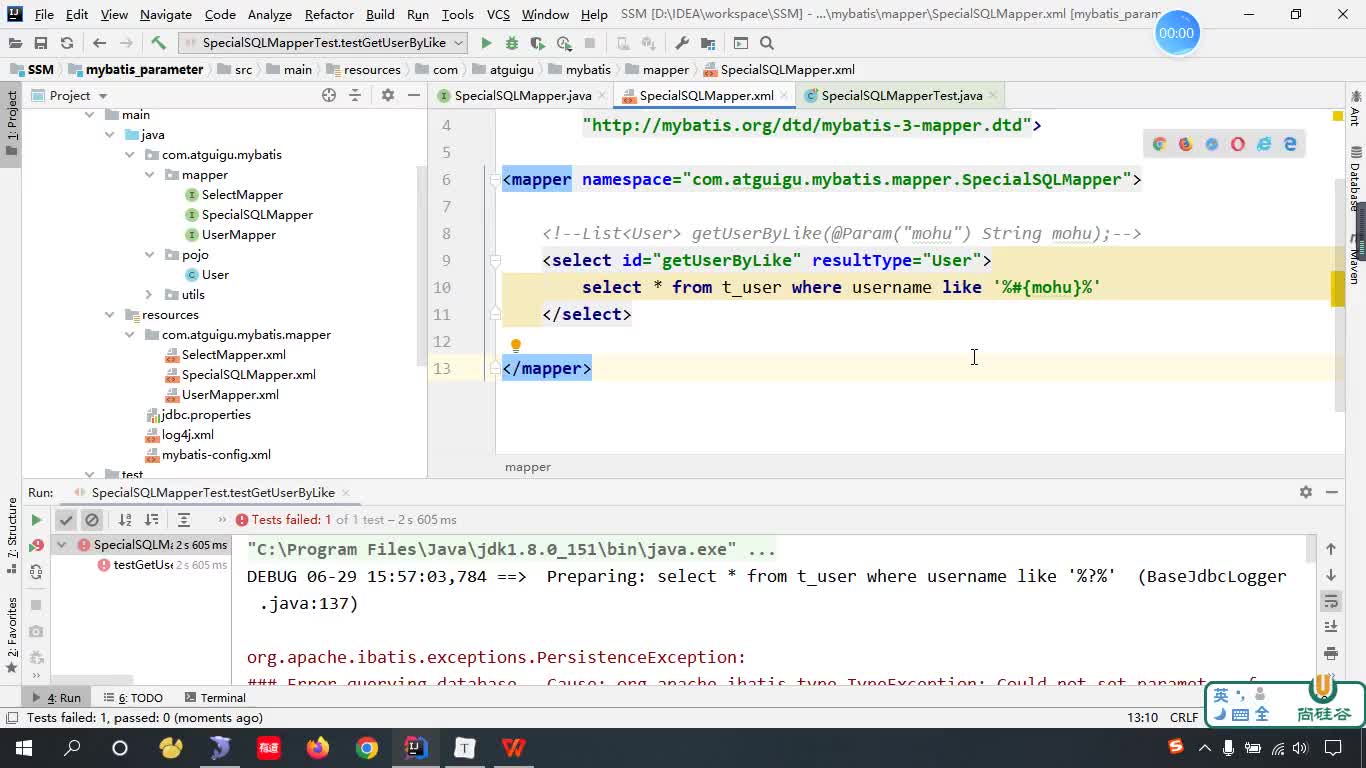Collapse the resources folder node
1366x768 pixels.
point(109,315)
